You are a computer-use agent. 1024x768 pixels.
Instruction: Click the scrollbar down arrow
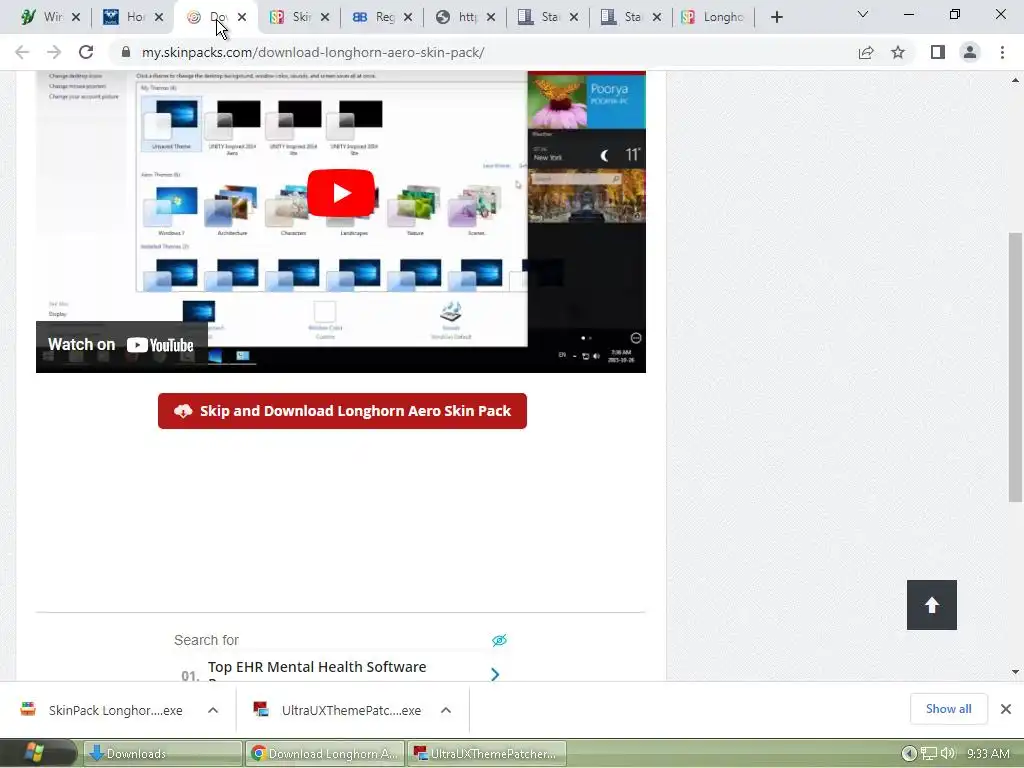[x=1015, y=671]
